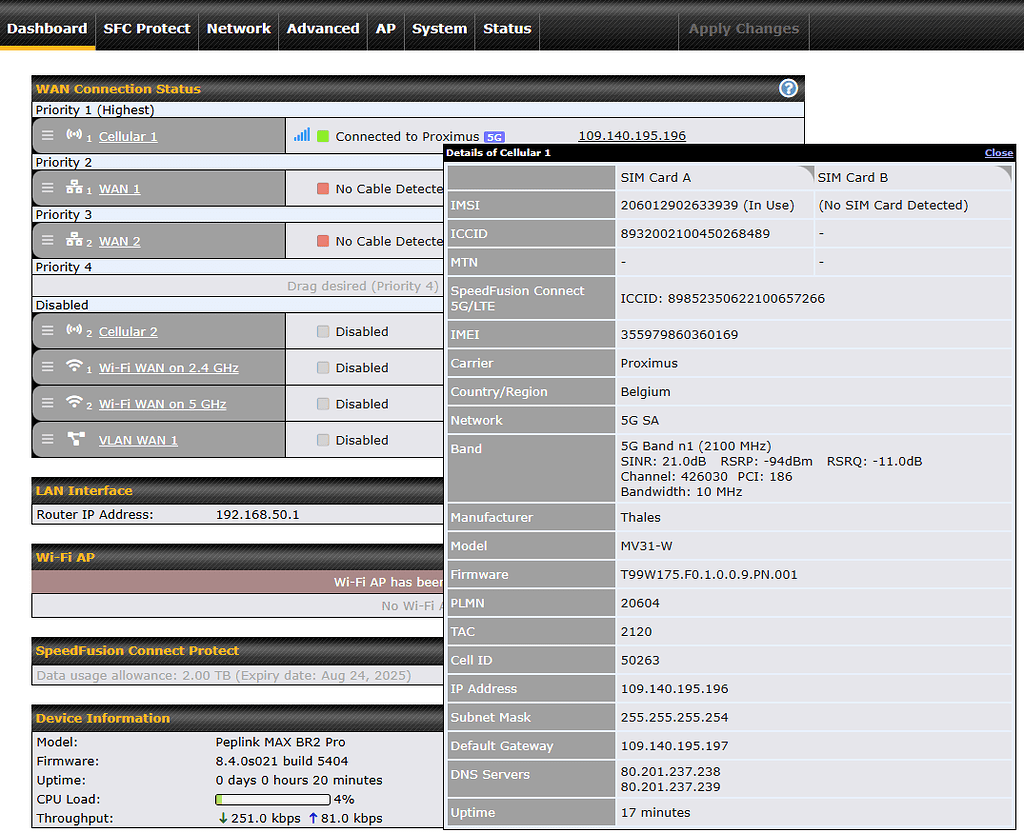Image resolution: width=1024 pixels, height=833 pixels.
Task: Switch to the Network tab
Action: [238, 28]
